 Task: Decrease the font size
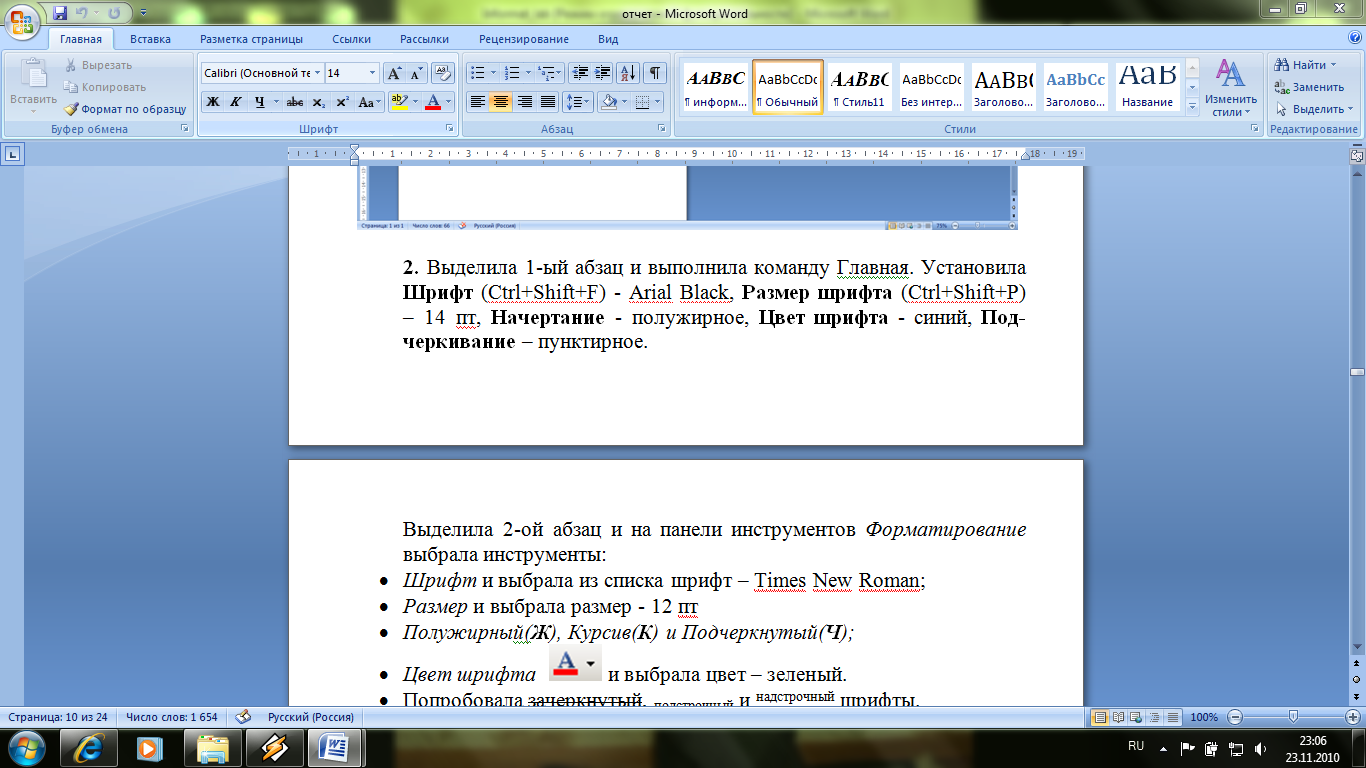[x=417, y=73]
